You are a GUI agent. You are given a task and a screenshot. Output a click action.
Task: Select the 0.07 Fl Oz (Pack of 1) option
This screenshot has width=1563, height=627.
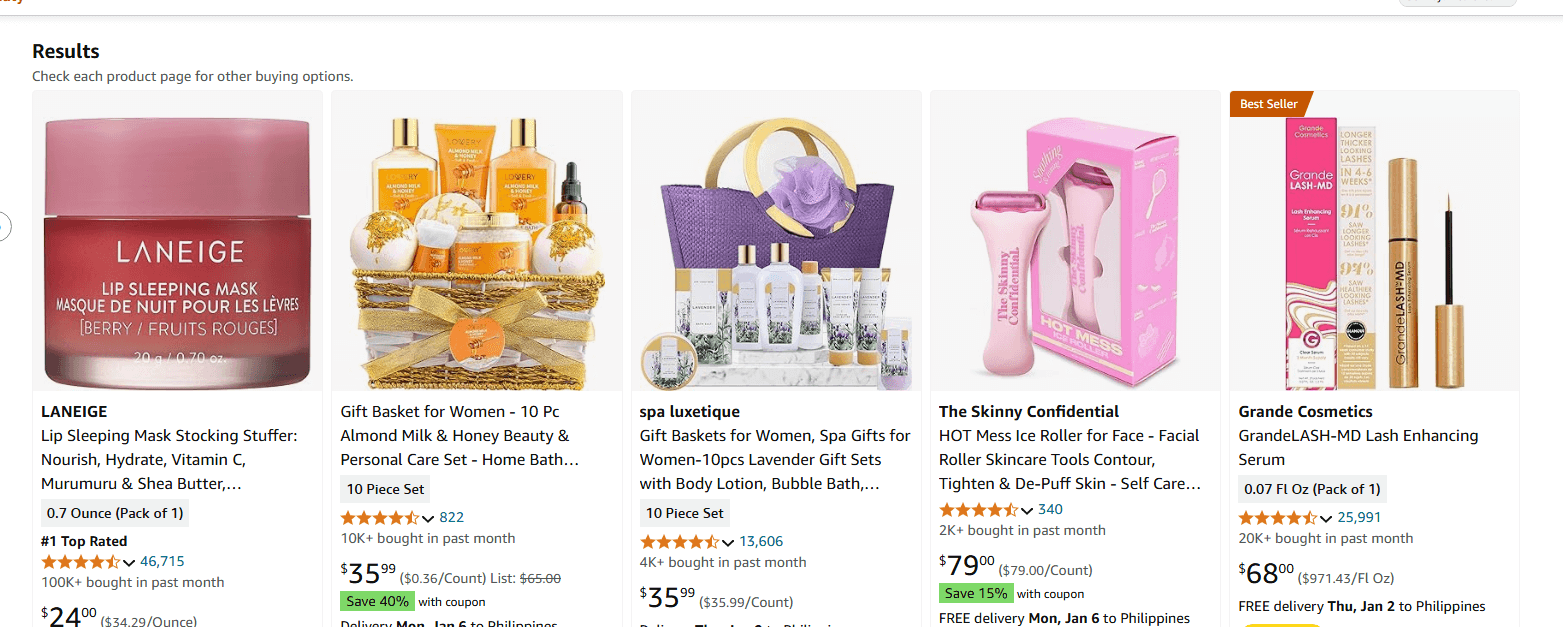pos(1312,489)
